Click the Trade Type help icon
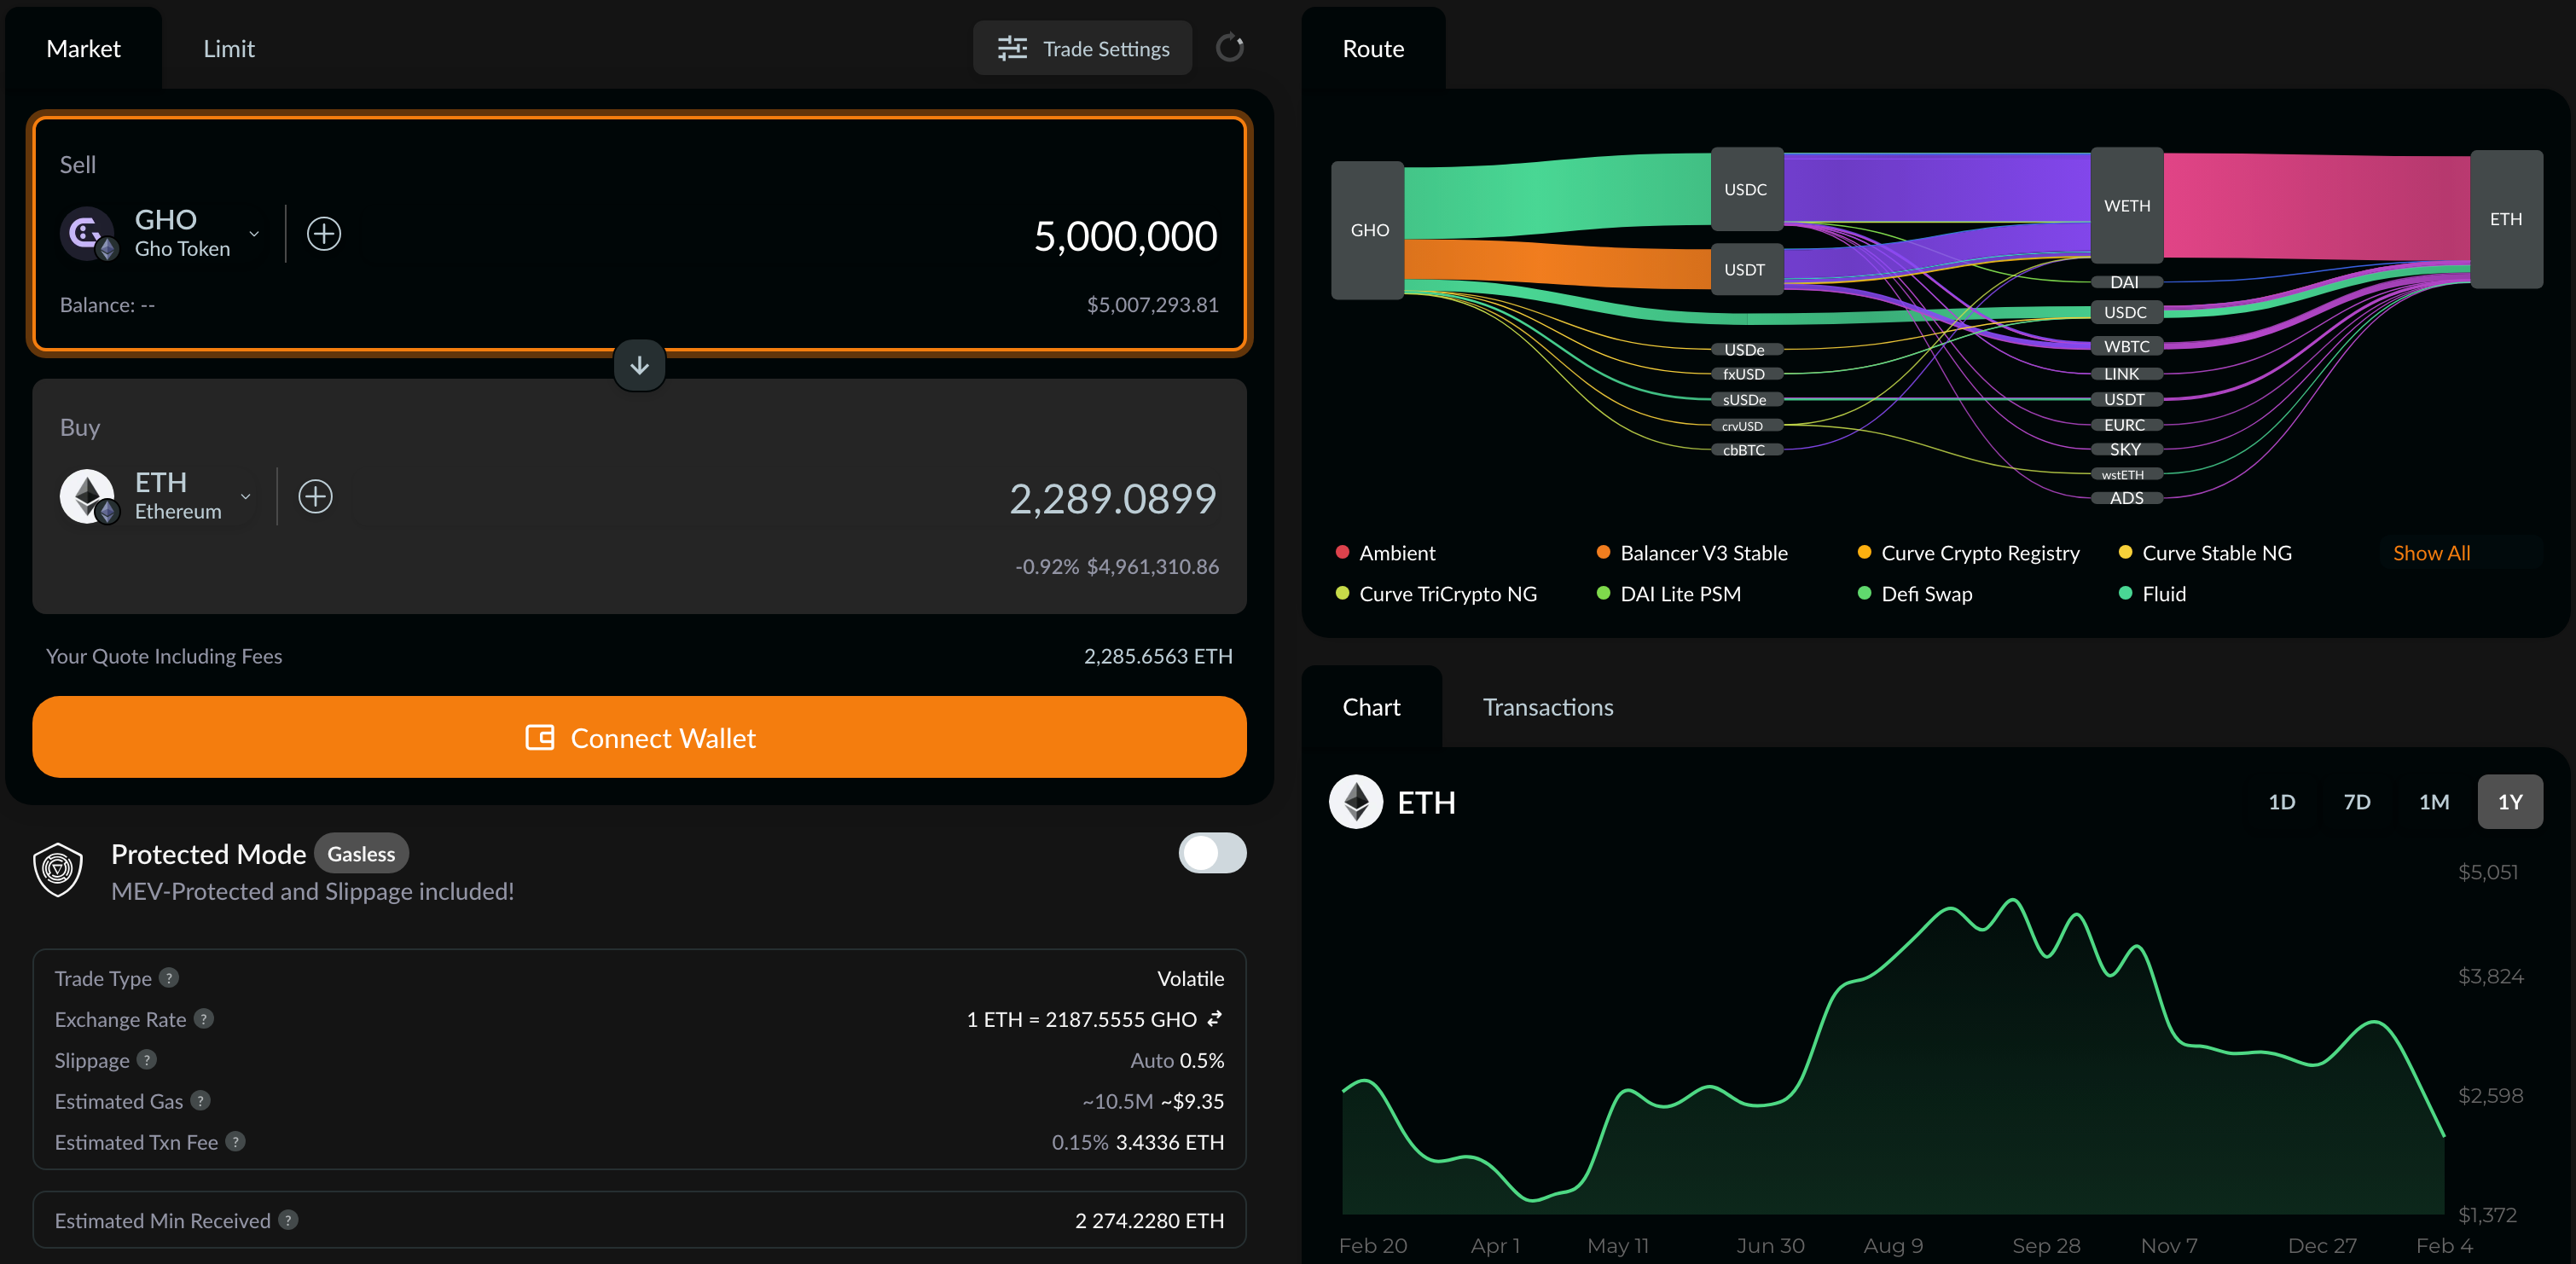Screen dimensions: 2576x1264 pyautogui.click(x=169, y=978)
